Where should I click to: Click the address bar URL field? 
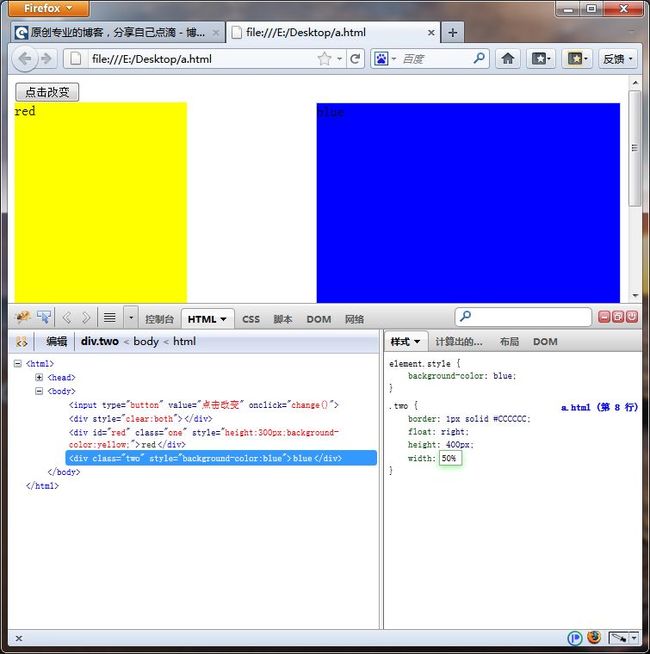click(x=200, y=59)
